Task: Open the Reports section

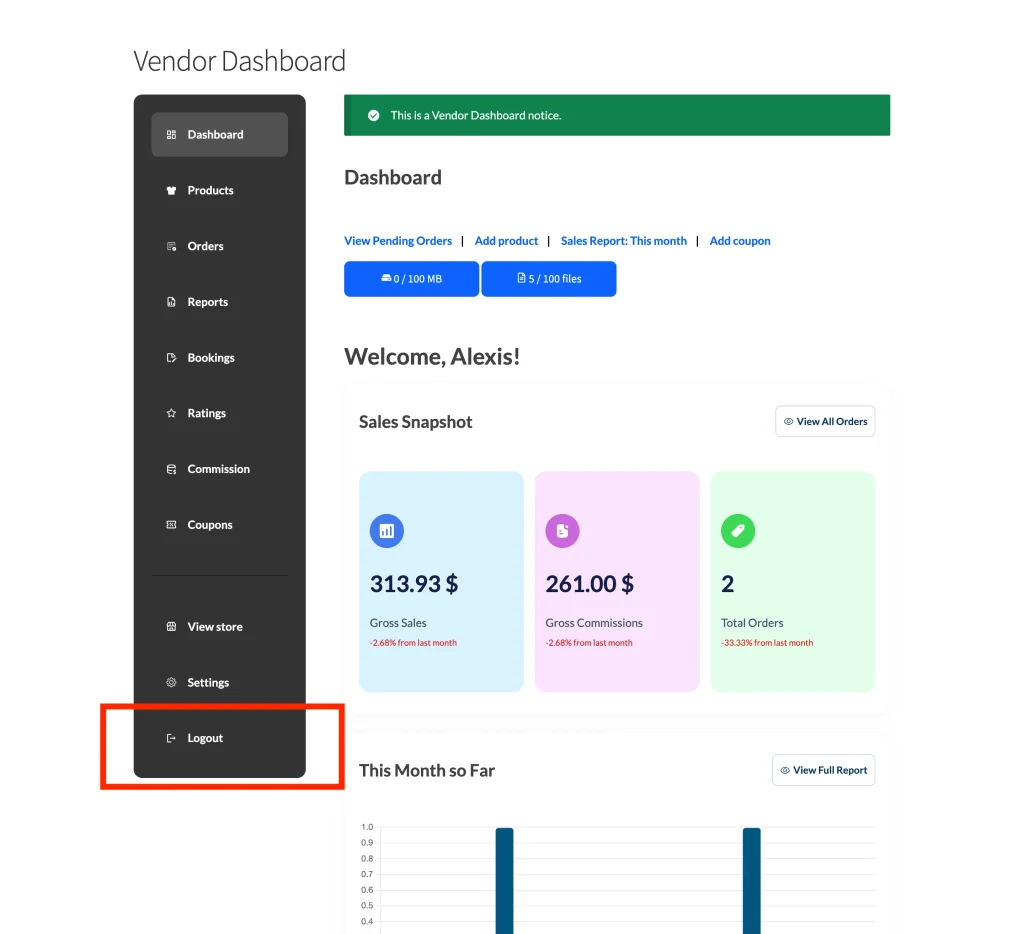Action: 219,302
